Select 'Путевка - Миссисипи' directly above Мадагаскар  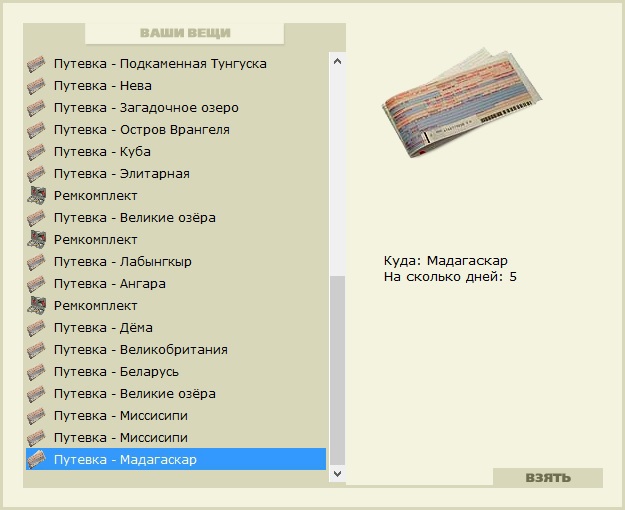point(176,437)
